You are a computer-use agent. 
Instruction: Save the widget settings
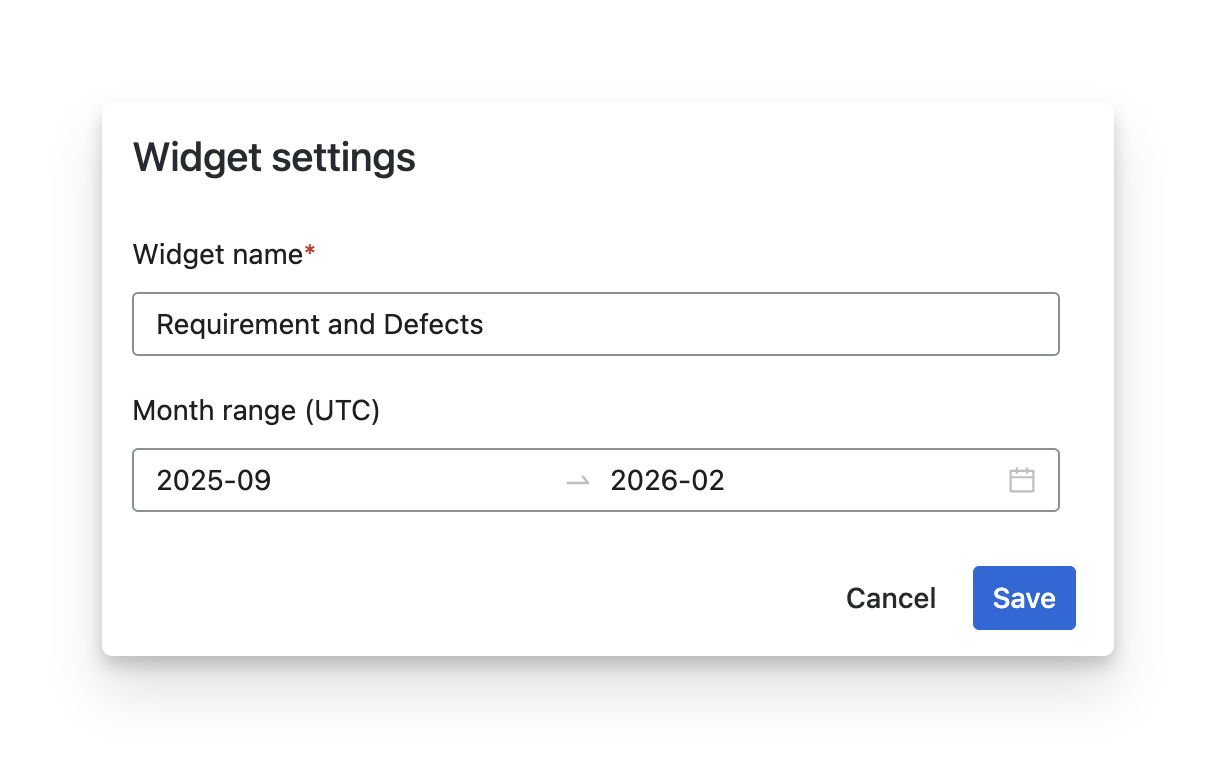[1023, 598]
